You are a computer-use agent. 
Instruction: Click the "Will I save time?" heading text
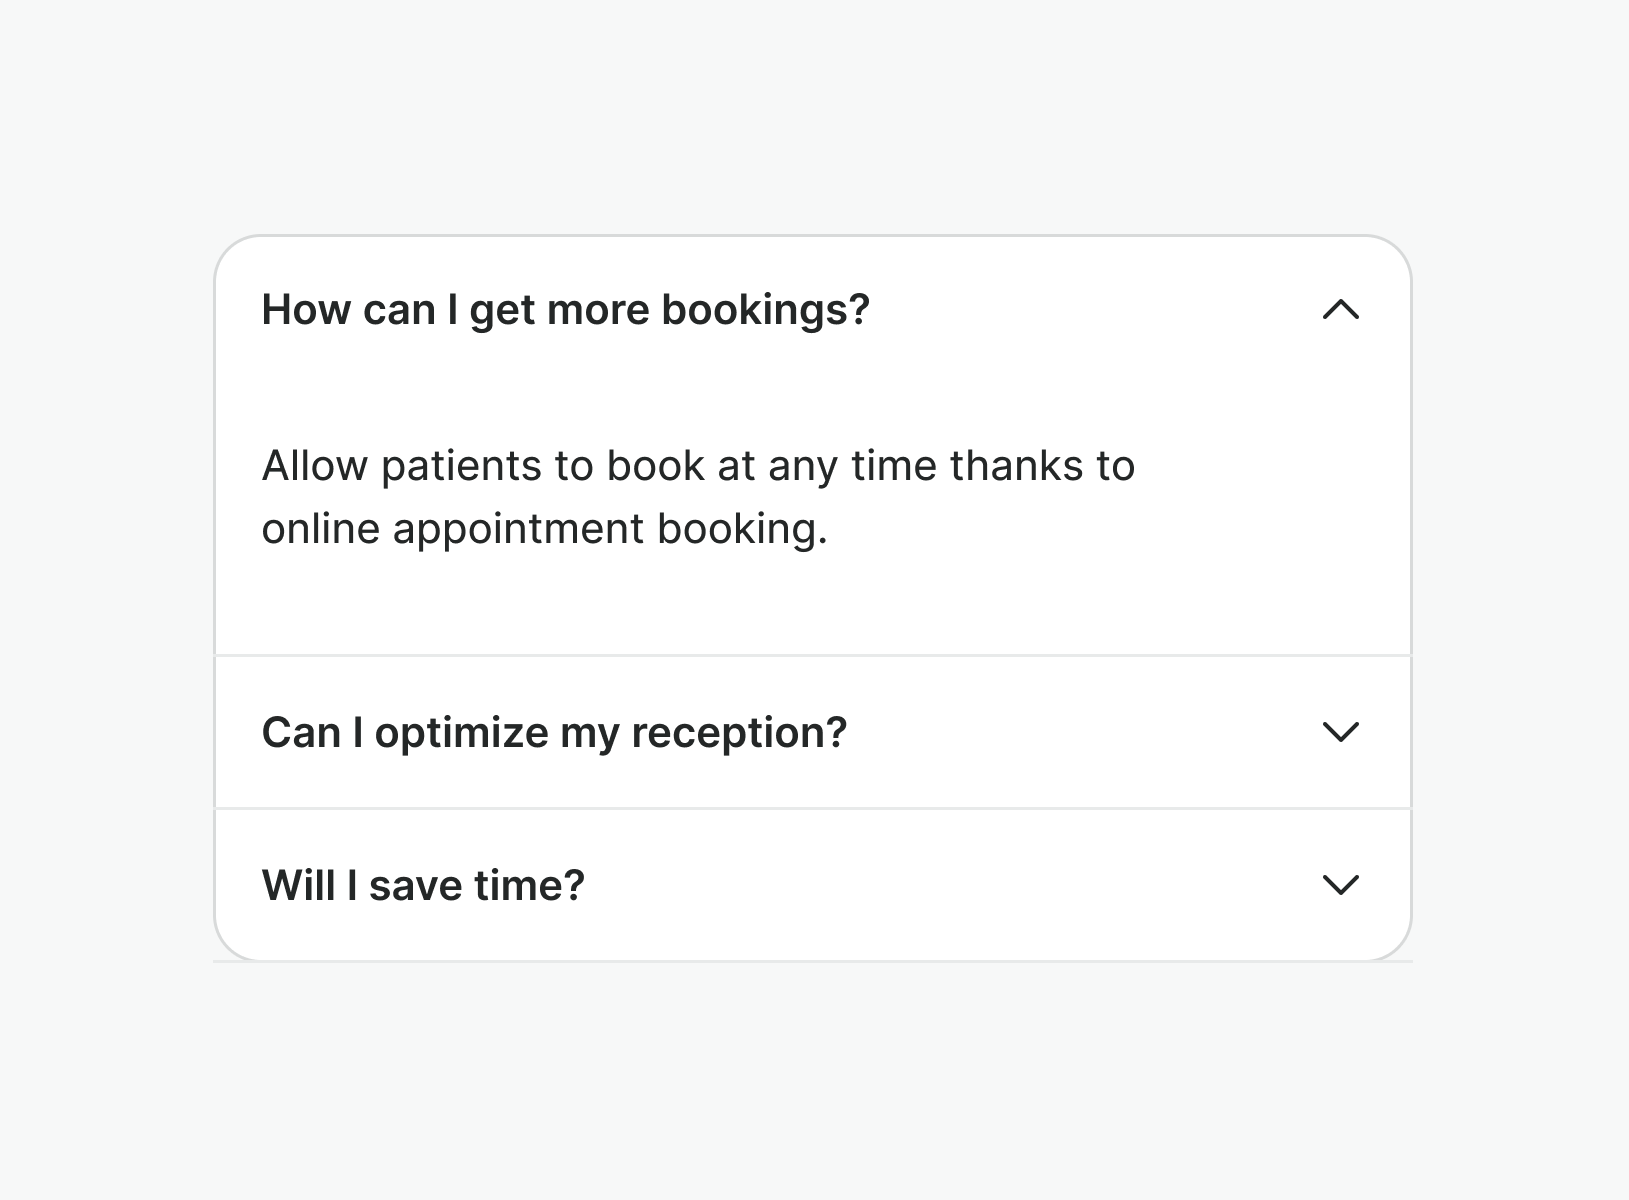pyautogui.click(x=423, y=886)
